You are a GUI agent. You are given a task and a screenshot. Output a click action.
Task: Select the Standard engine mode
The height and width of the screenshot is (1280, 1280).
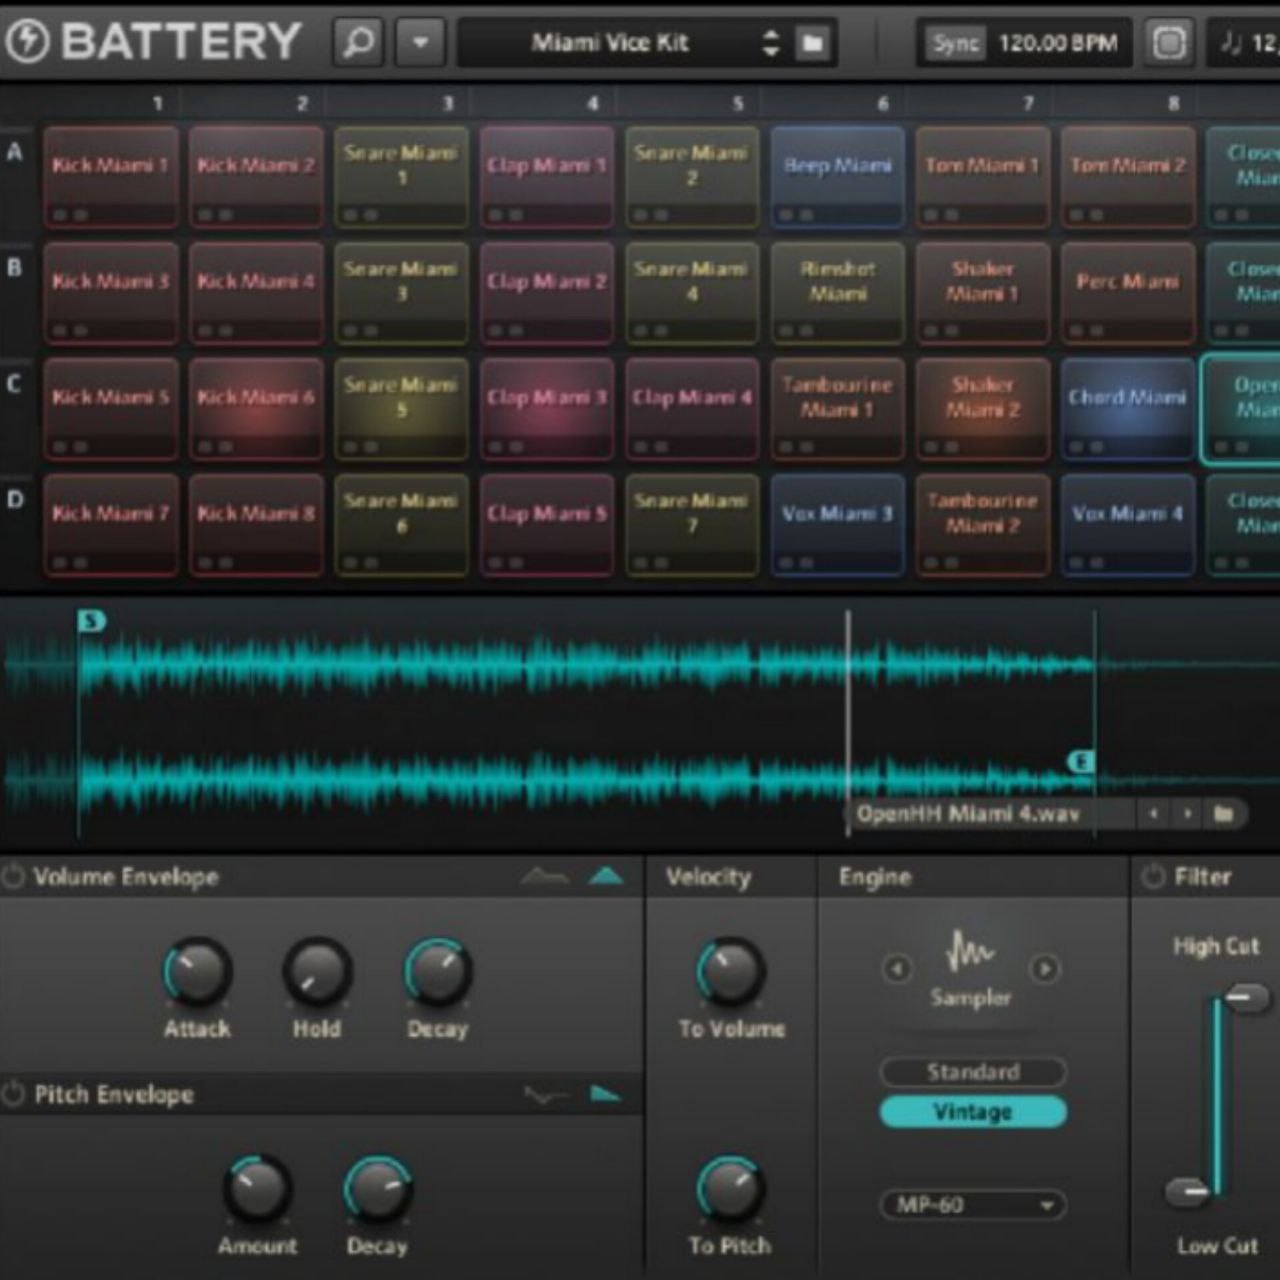[x=973, y=1072]
